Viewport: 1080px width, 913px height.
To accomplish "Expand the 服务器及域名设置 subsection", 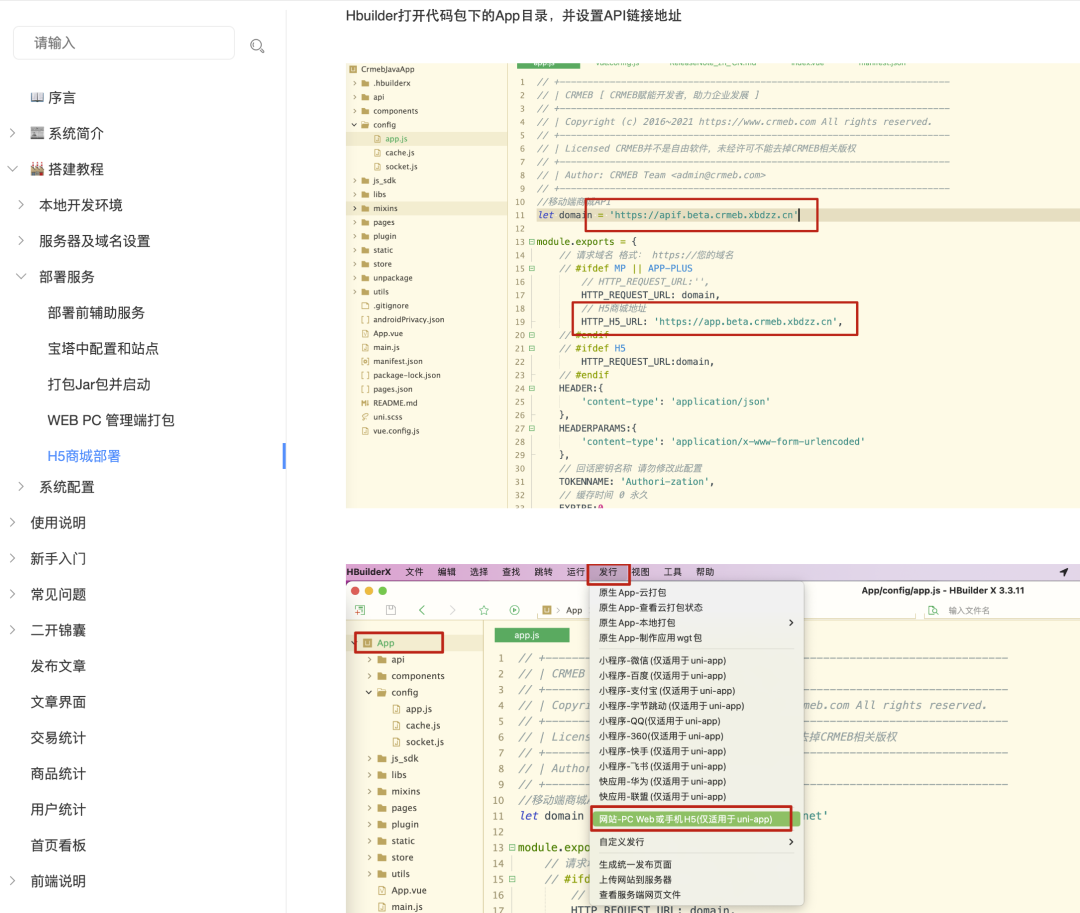I will [x=21, y=240].
